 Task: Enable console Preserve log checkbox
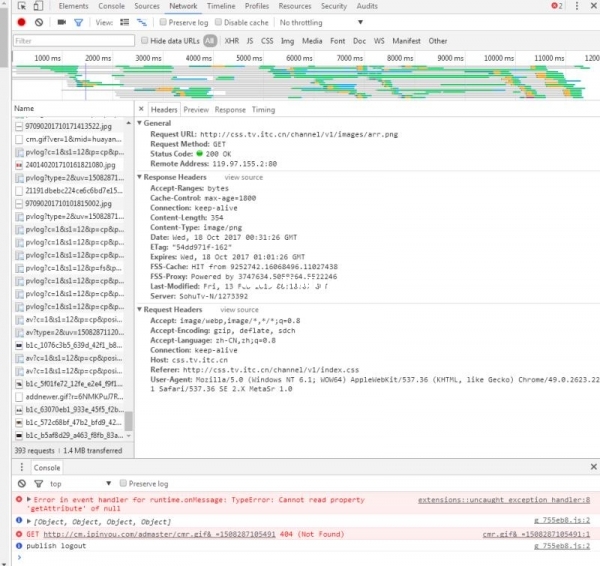click(x=123, y=483)
